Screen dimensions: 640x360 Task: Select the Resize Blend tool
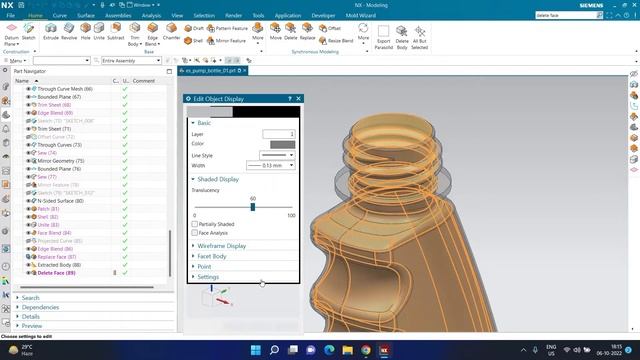[x=336, y=41]
